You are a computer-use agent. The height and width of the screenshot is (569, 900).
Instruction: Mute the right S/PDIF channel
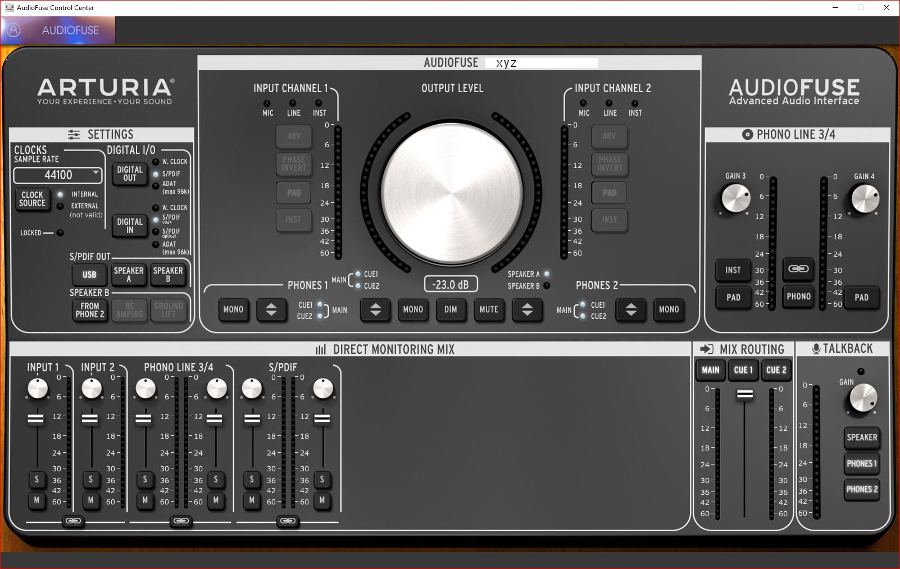(x=322, y=500)
